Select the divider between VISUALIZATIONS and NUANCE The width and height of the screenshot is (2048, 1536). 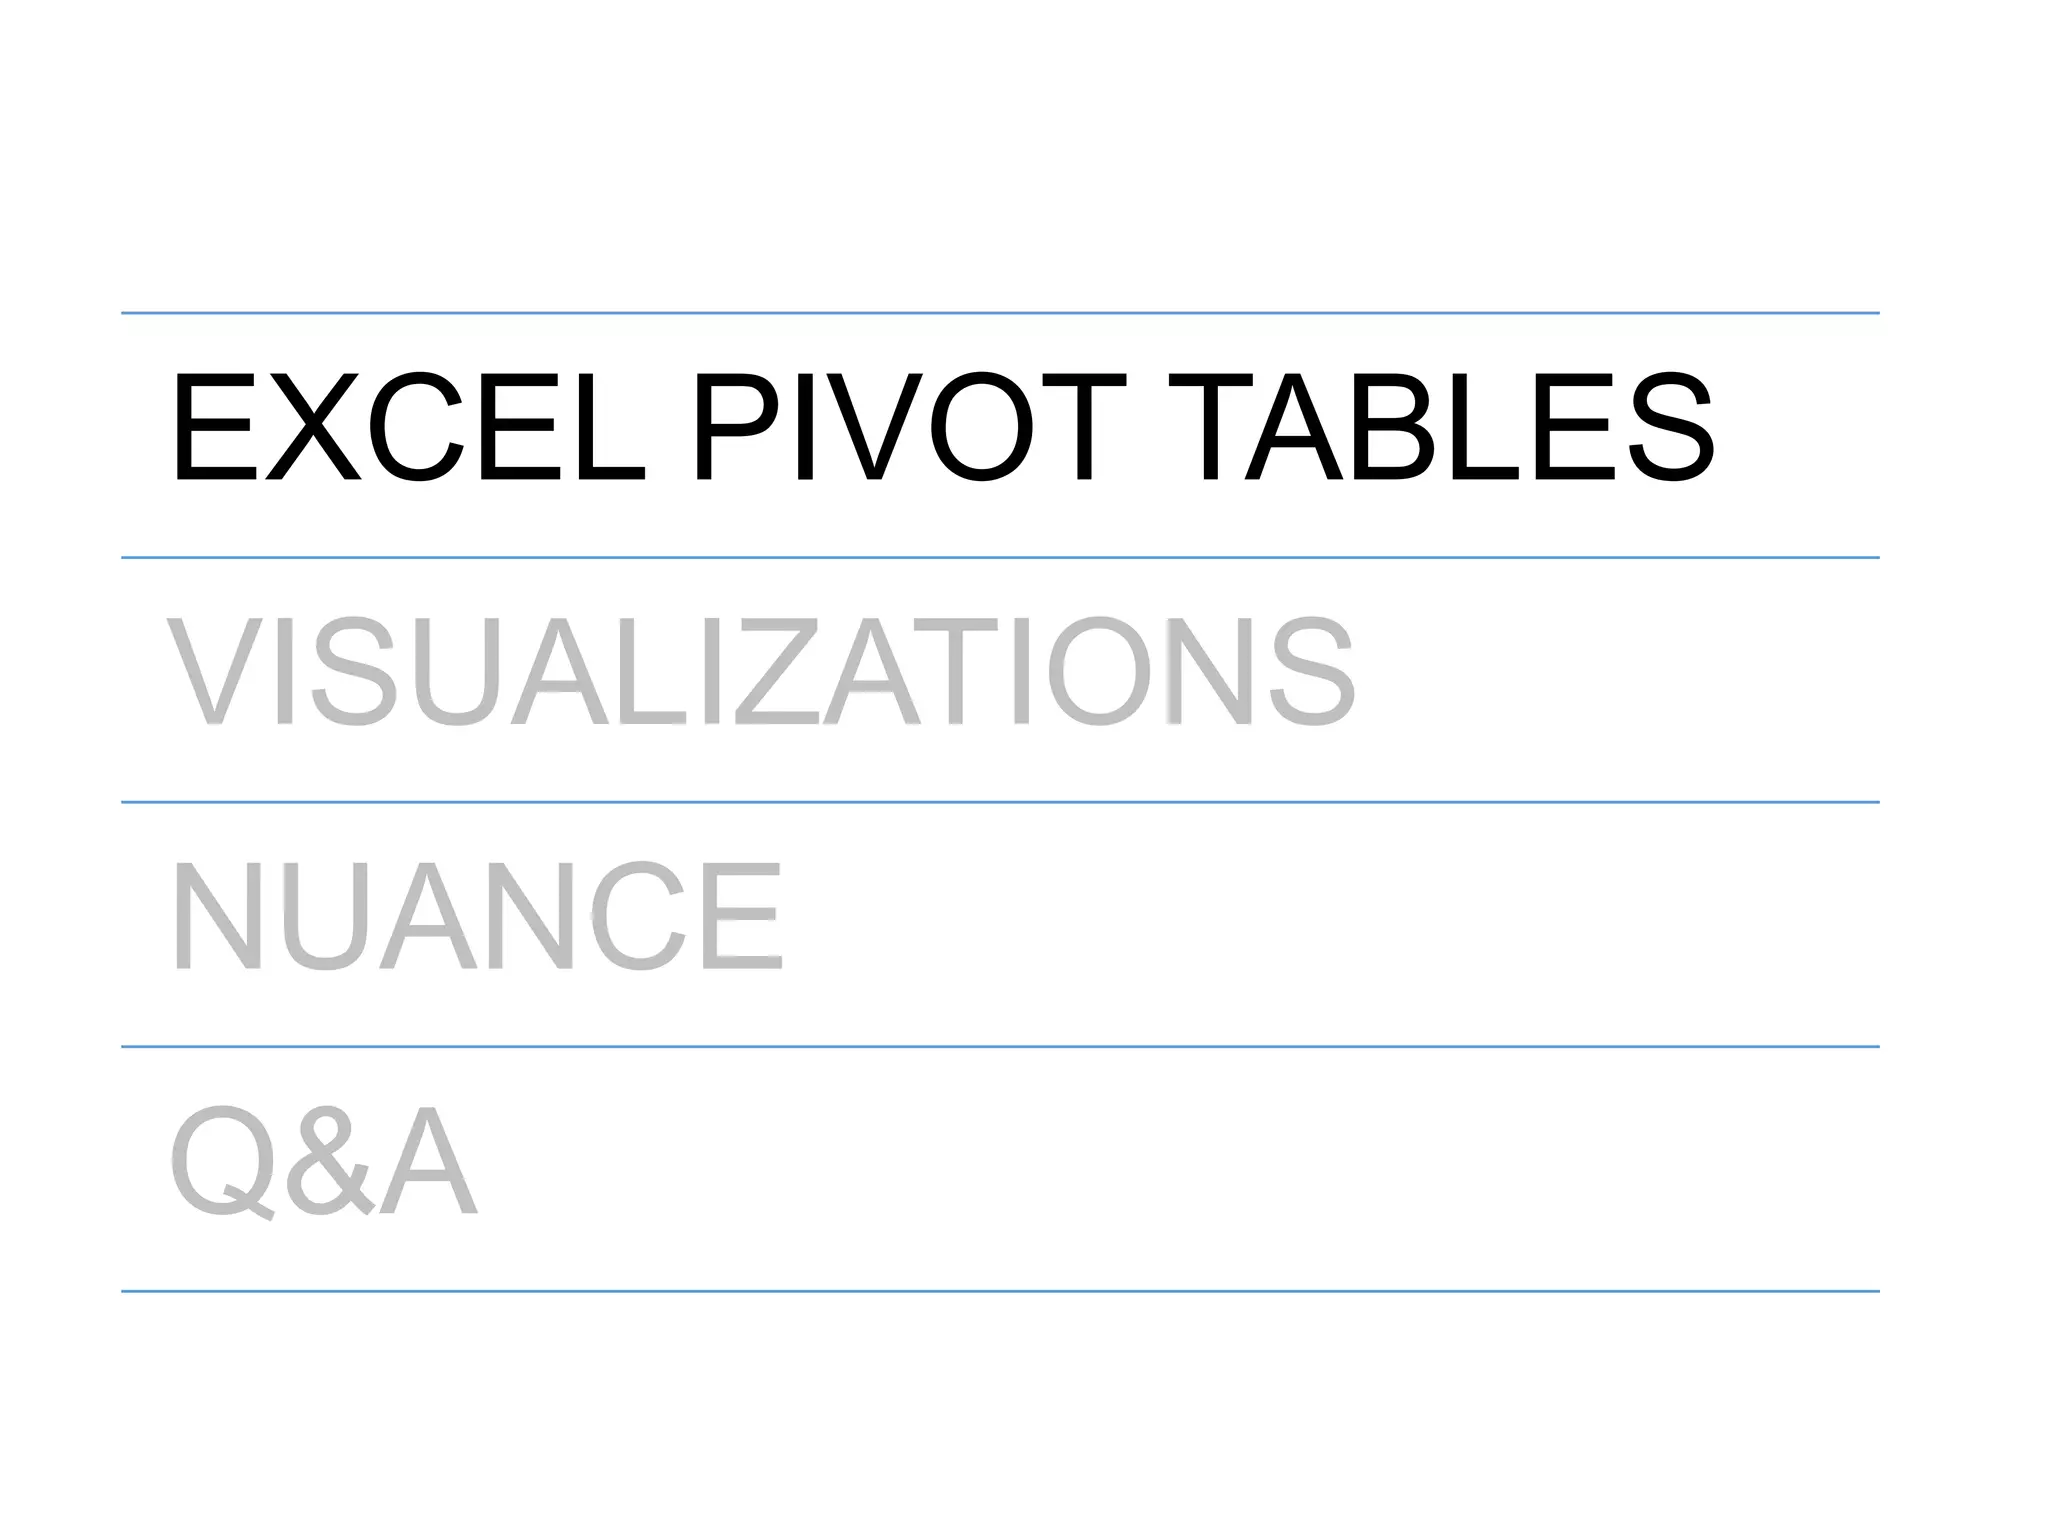(x=1000, y=802)
